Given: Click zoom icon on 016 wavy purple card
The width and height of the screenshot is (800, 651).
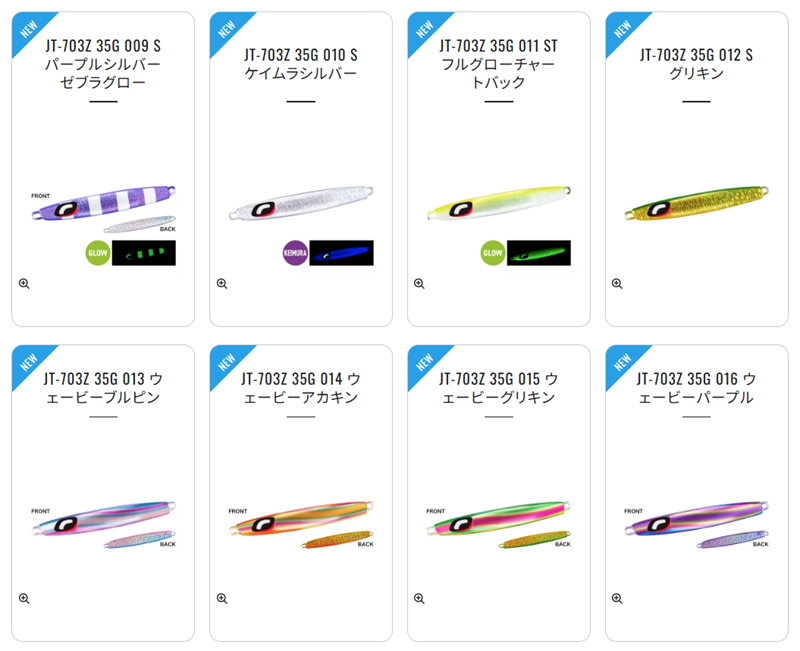Looking at the screenshot, I should [x=617, y=598].
